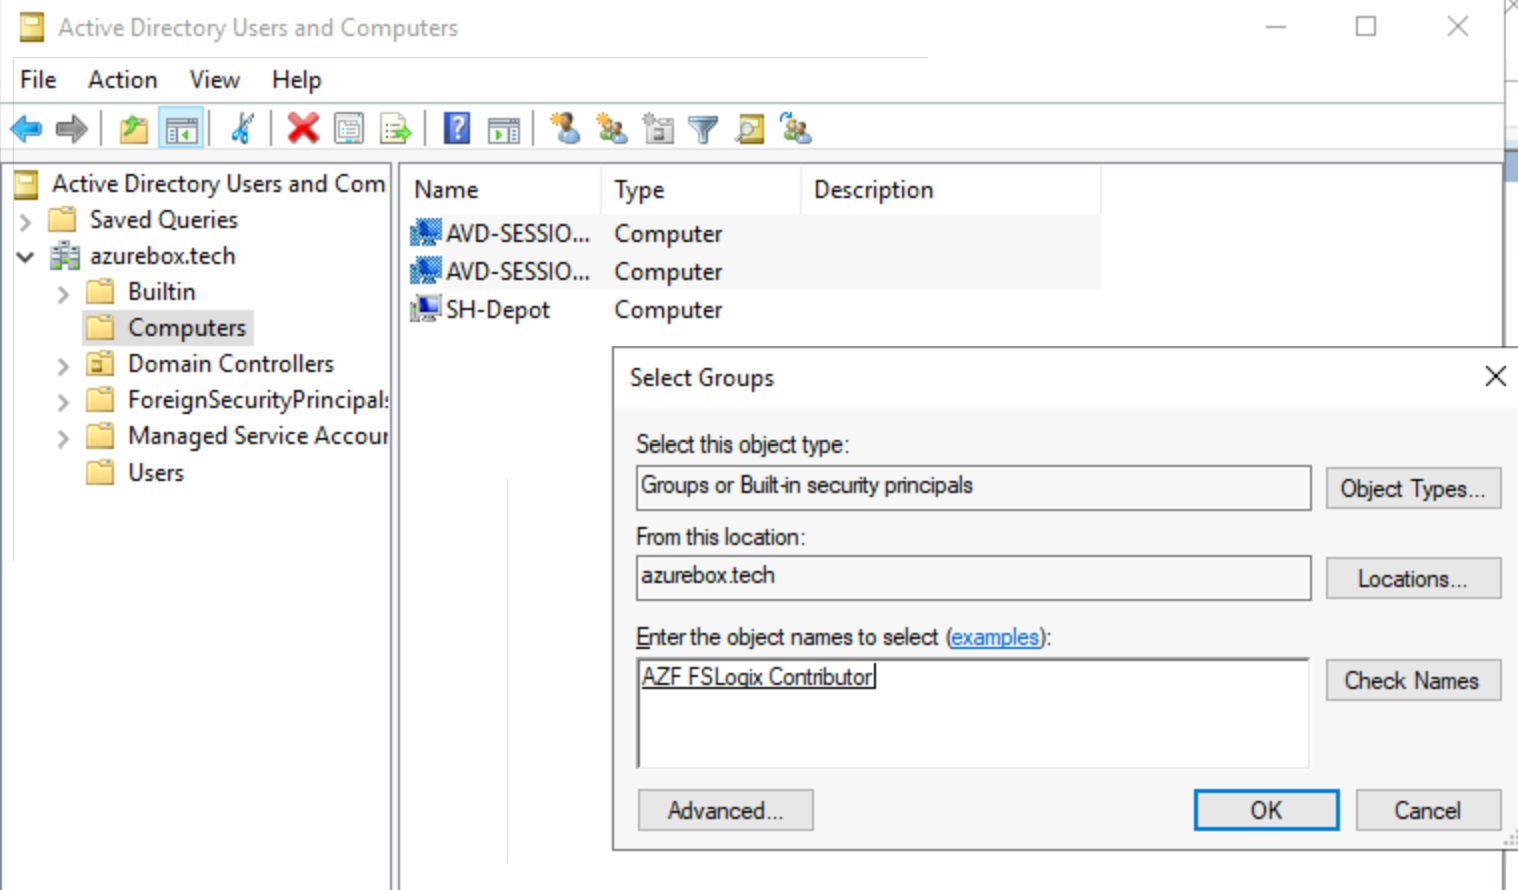The image size is (1518, 890).
Task: Click the first AVD-SESSIO computer icon
Action: point(425,233)
